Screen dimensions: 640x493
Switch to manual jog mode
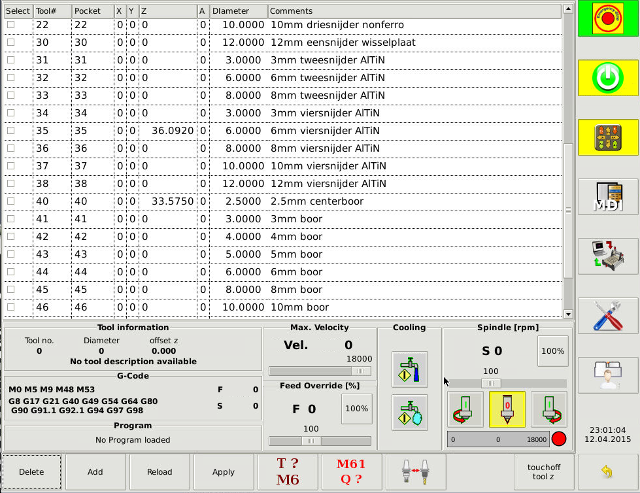point(608,138)
